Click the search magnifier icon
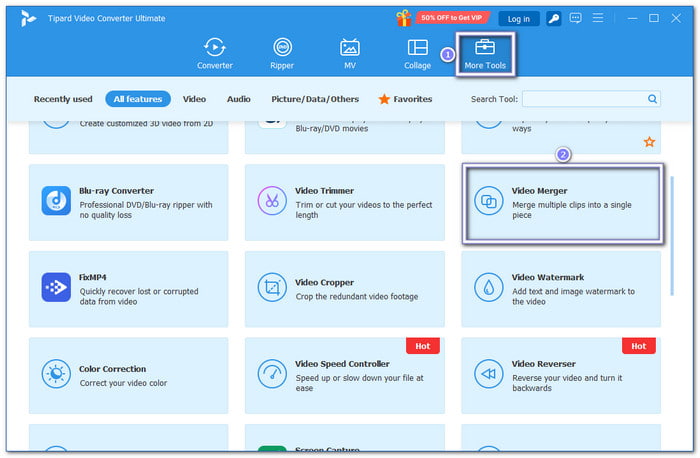 tap(652, 99)
